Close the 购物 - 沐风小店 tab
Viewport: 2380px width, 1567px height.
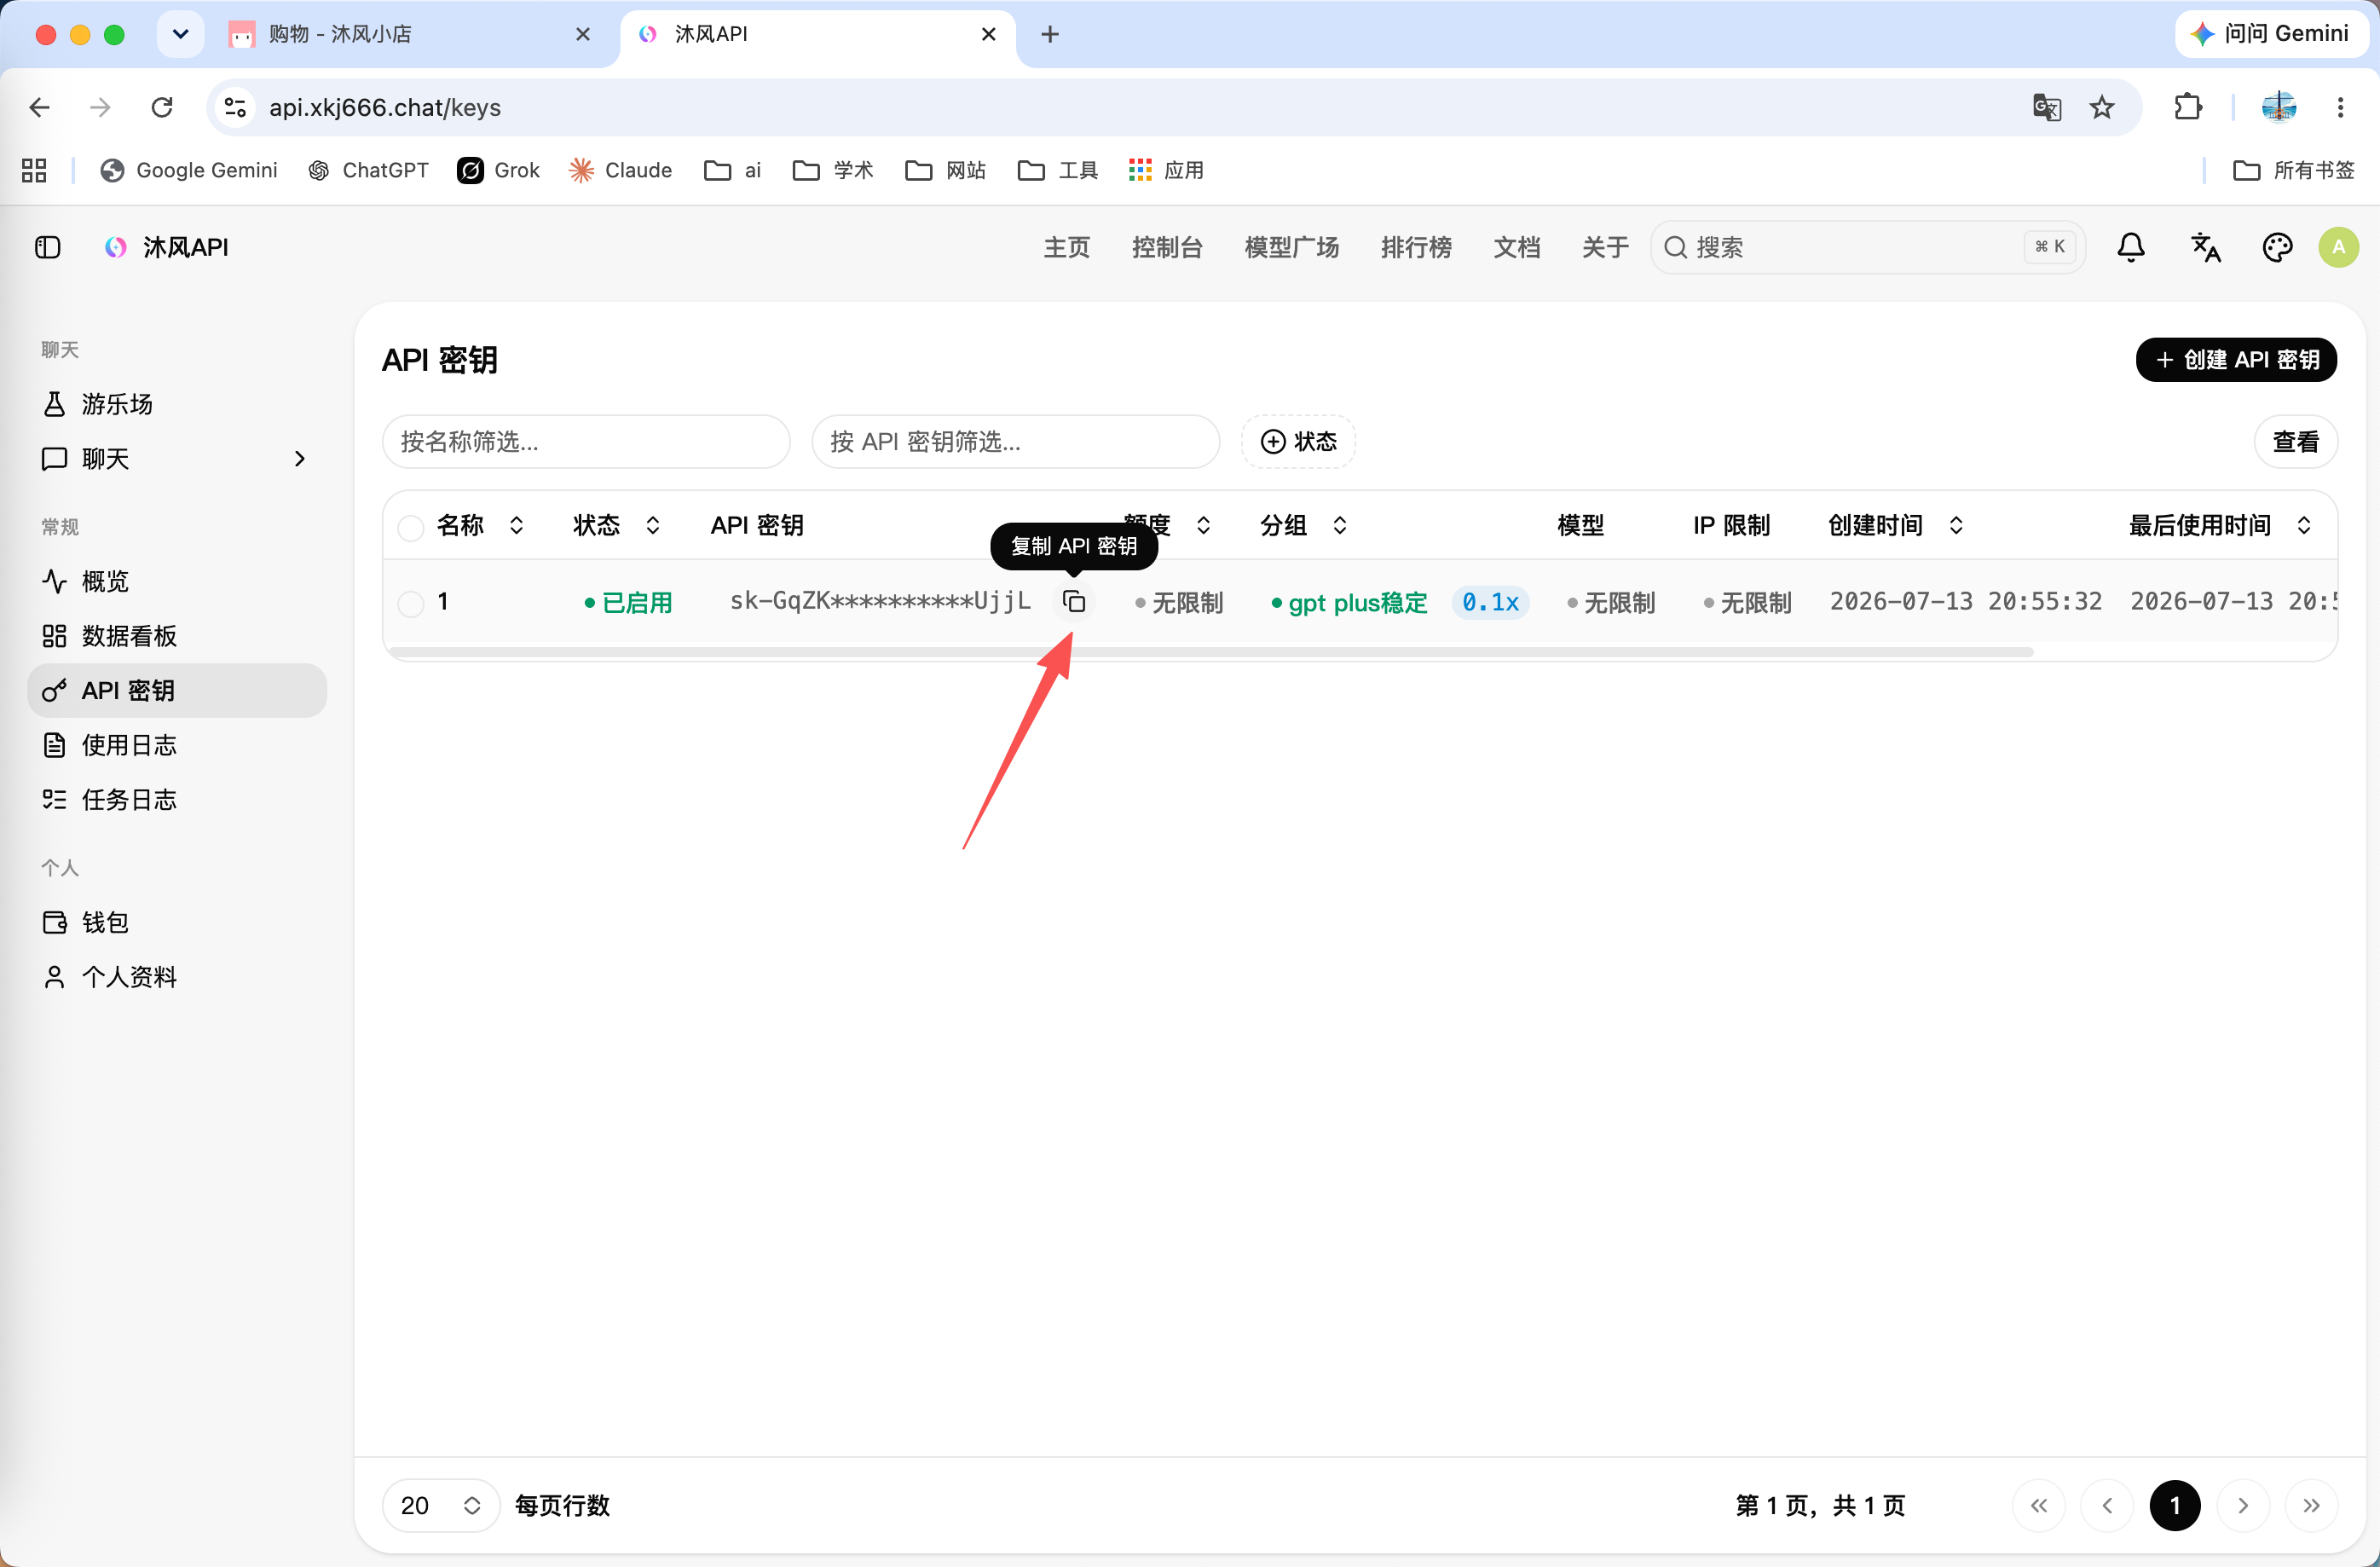pyautogui.click(x=583, y=34)
